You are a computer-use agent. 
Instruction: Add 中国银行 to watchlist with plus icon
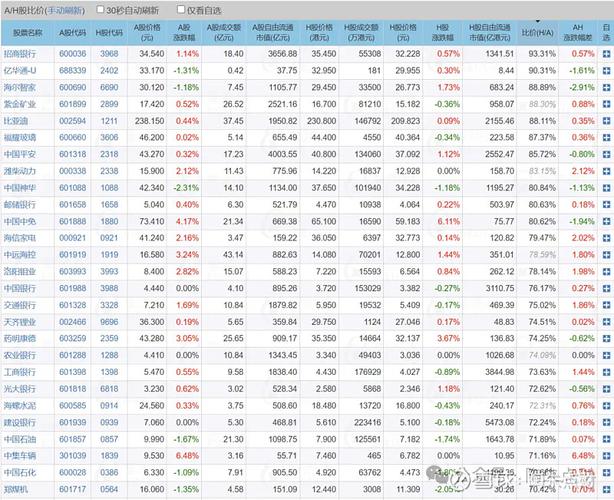[606, 289]
